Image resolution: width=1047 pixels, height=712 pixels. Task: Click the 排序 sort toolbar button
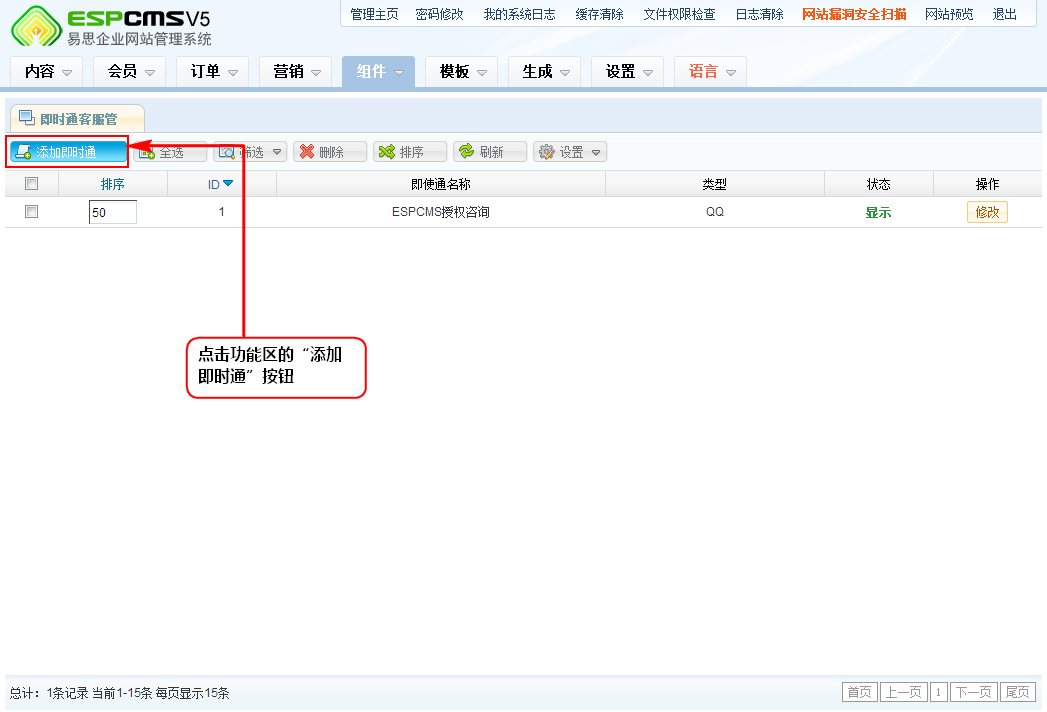click(x=409, y=152)
